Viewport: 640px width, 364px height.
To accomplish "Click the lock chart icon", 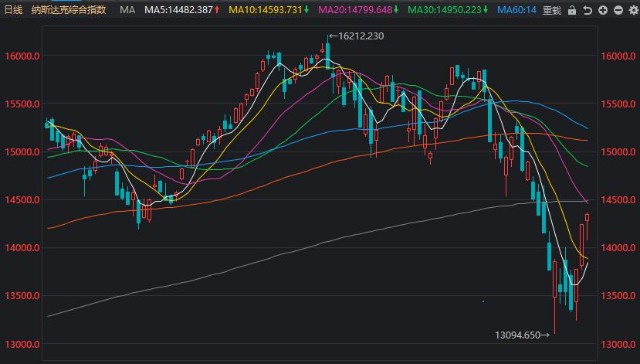I will (x=572, y=10).
